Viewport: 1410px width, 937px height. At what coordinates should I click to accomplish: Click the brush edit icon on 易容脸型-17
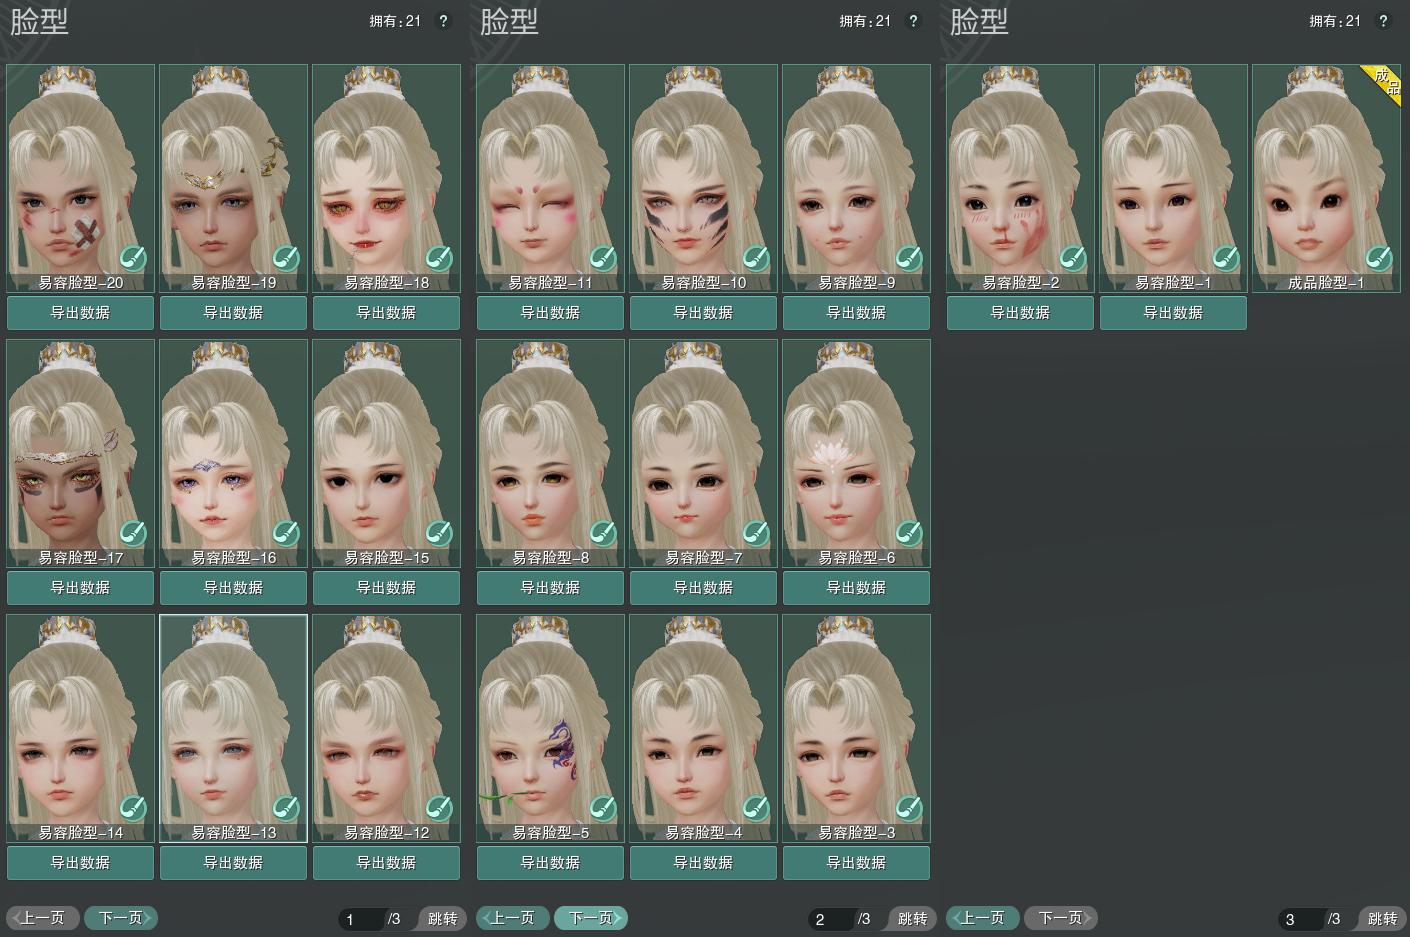click(133, 533)
